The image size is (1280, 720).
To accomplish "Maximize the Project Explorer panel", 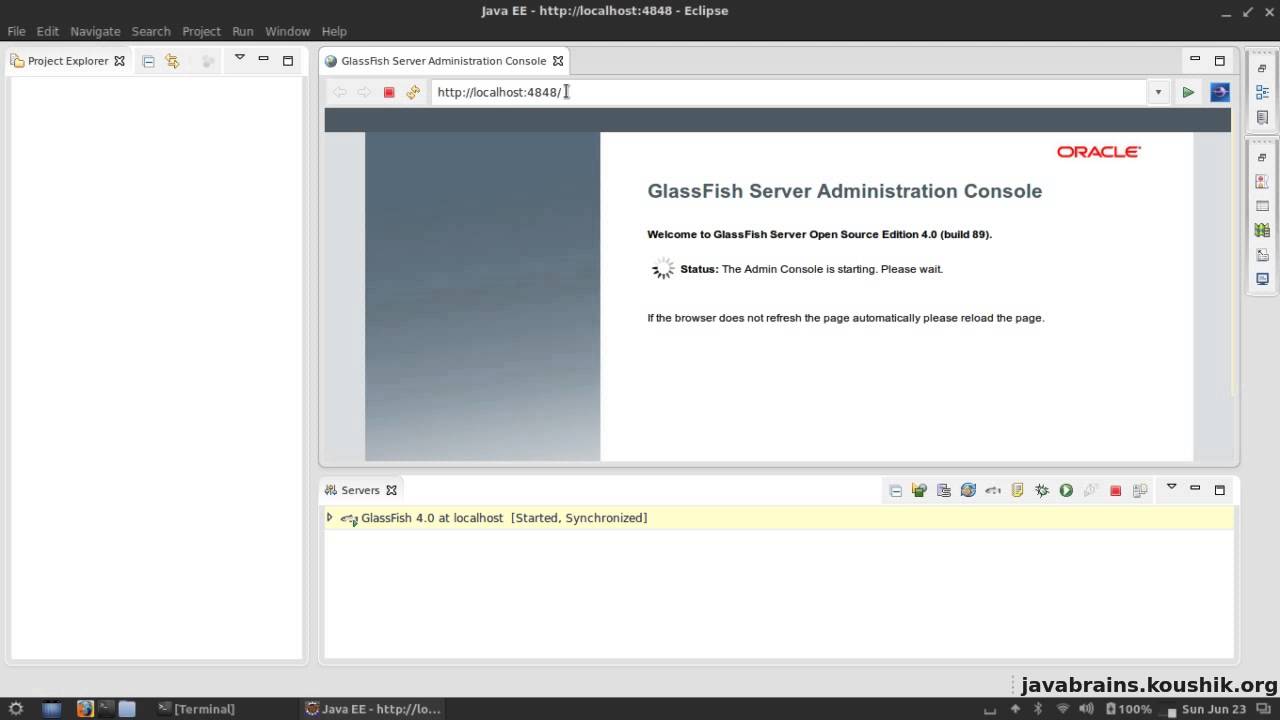I will tap(288, 60).
